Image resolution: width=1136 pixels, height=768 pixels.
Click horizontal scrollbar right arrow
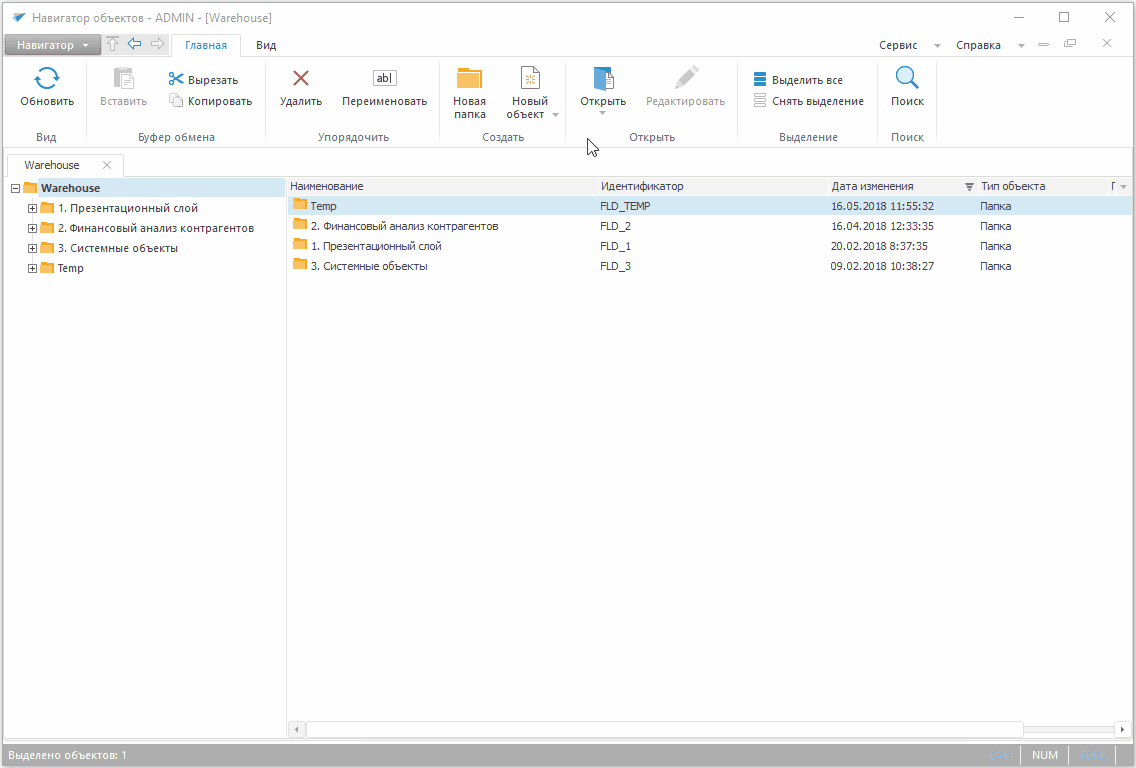(x=1122, y=730)
